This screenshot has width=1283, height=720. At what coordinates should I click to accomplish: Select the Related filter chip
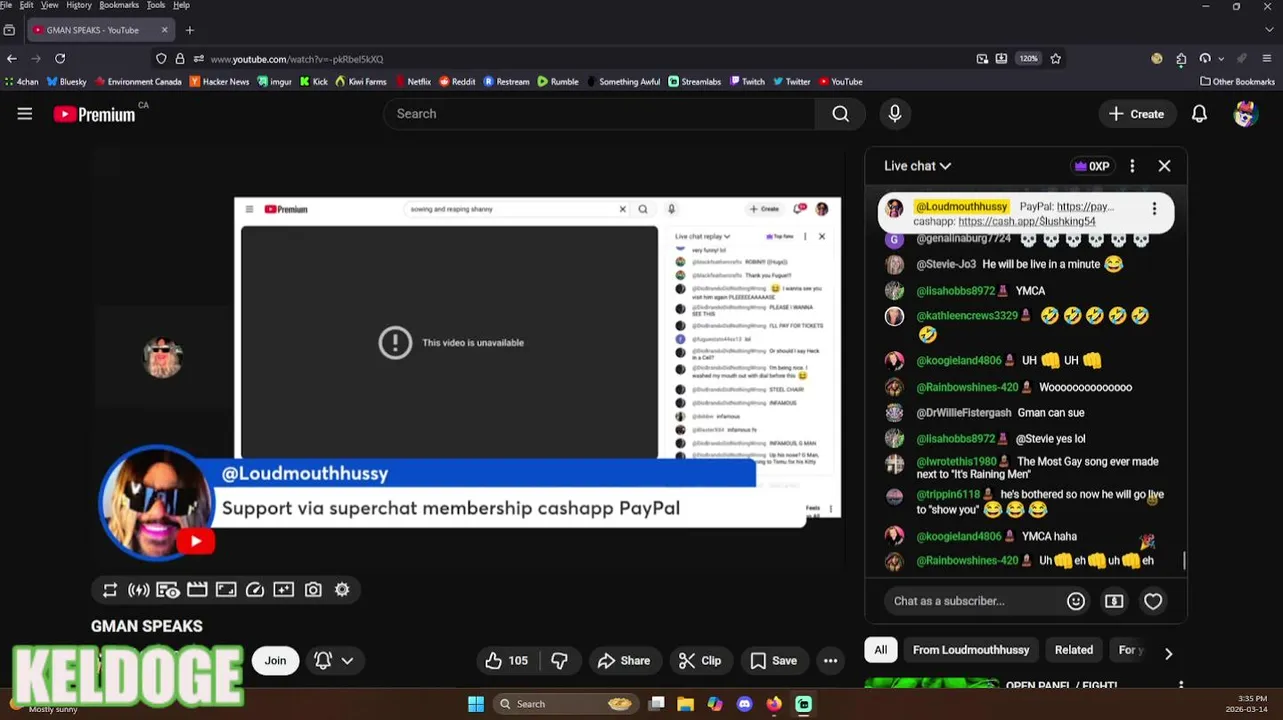click(1074, 650)
